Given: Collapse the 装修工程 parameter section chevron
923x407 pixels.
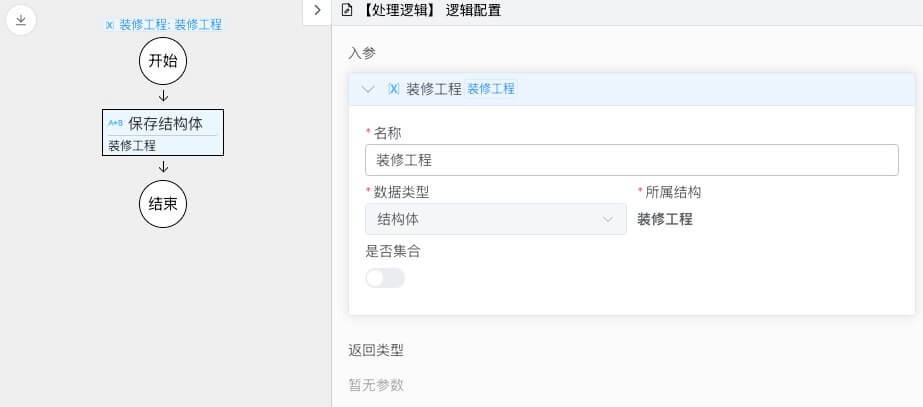Looking at the screenshot, I should tap(368, 90).
